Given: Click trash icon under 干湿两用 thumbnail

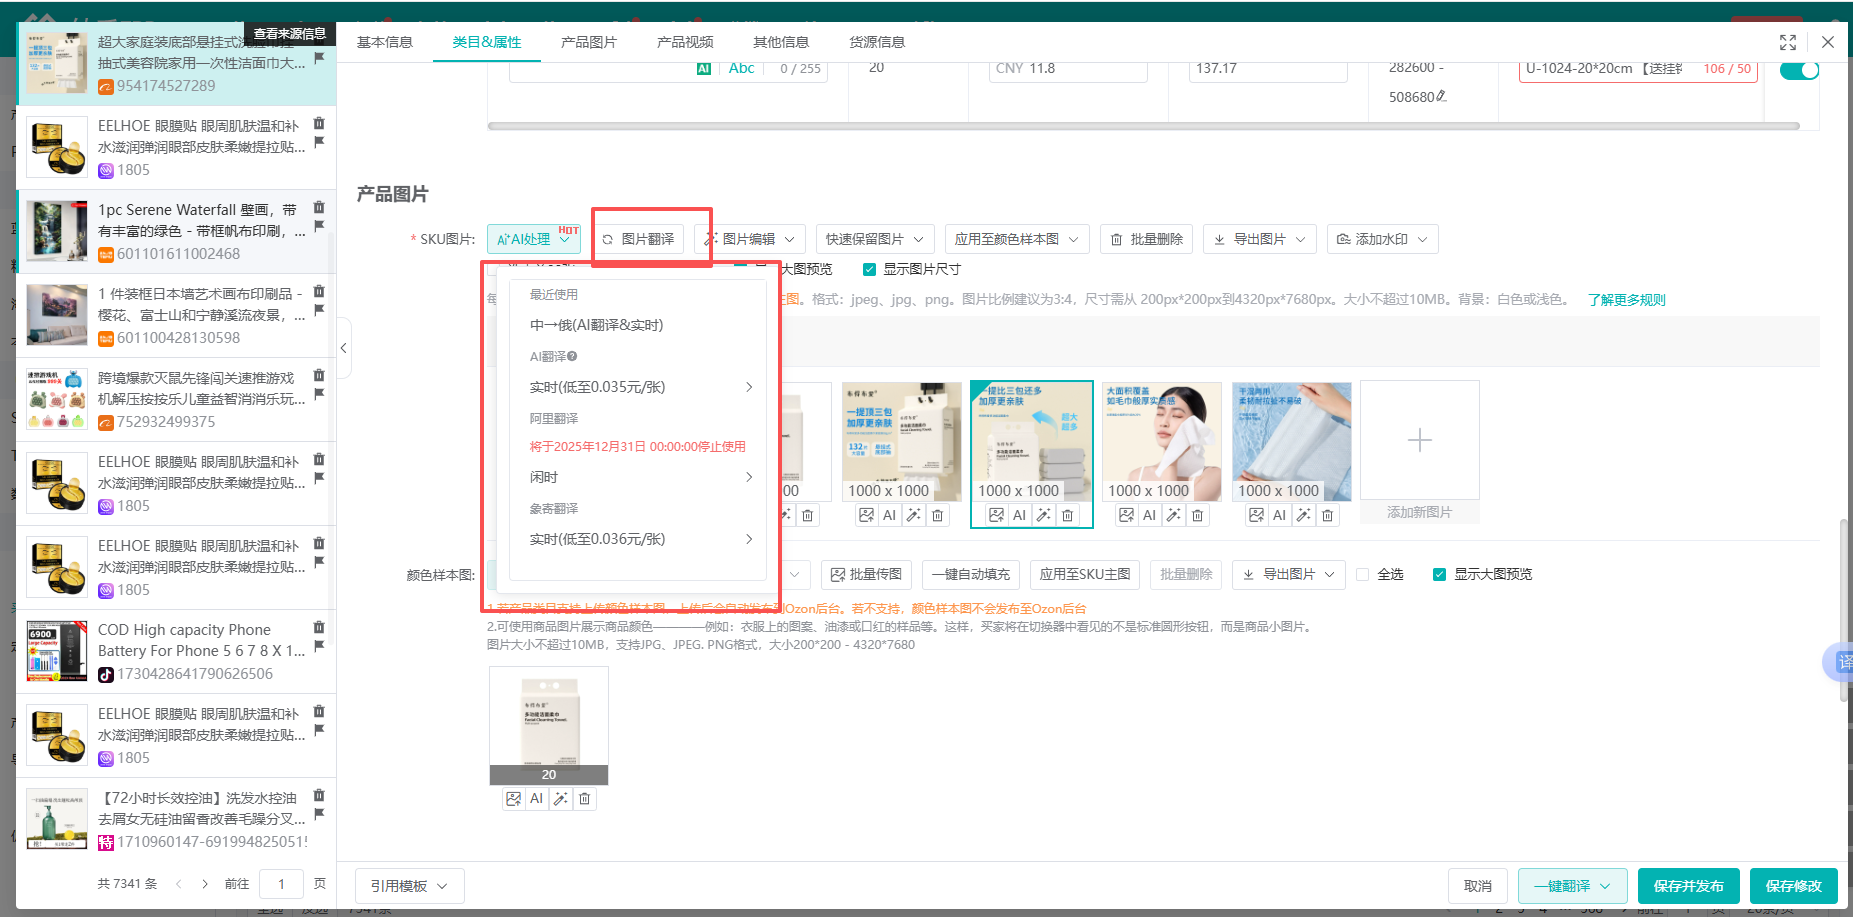Looking at the screenshot, I should tap(1328, 515).
